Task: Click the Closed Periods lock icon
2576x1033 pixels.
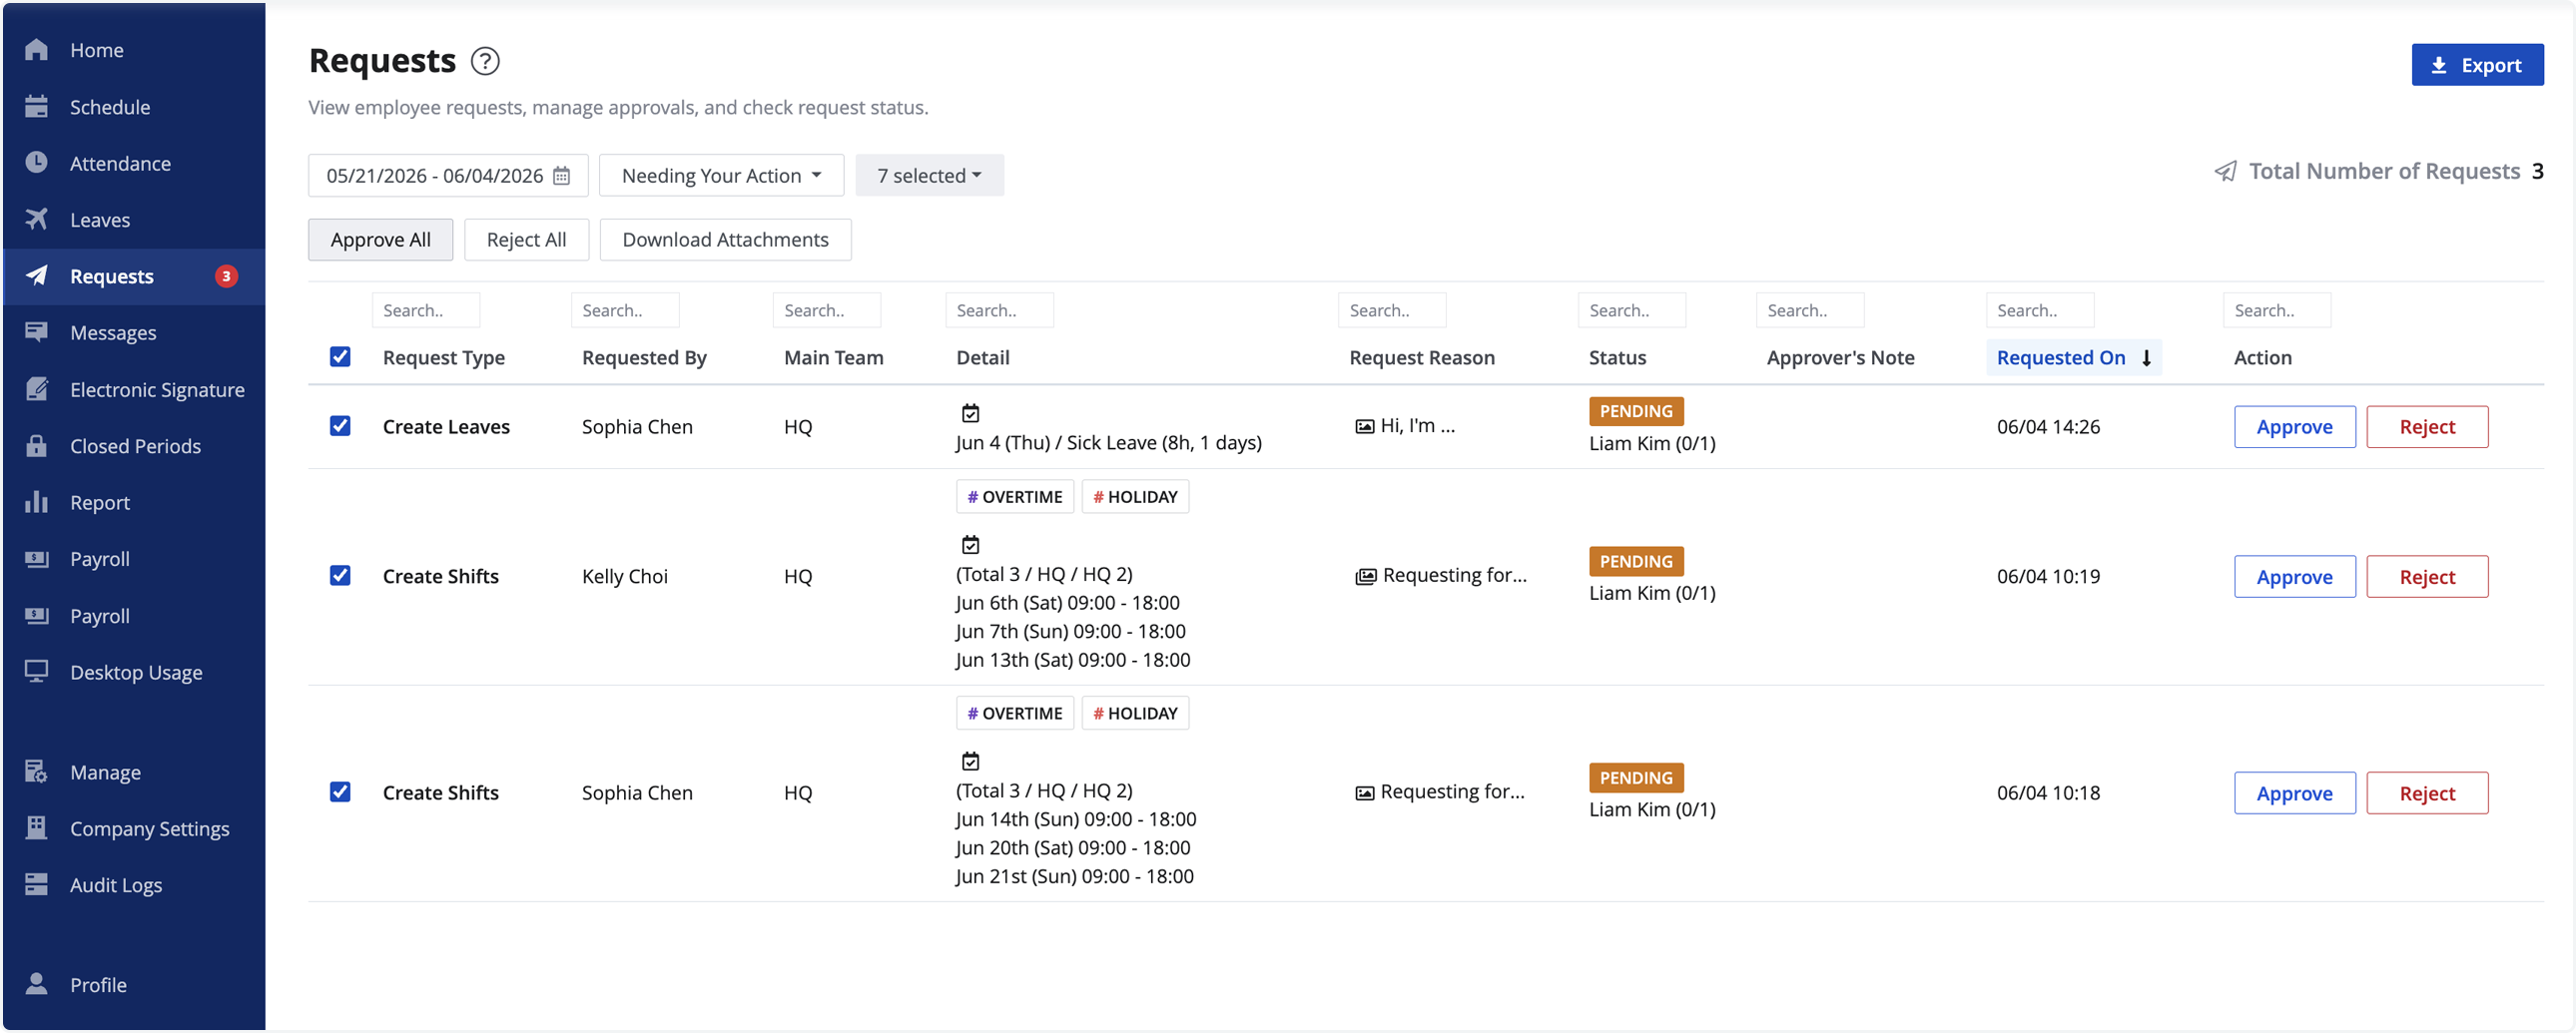Action: point(36,445)
